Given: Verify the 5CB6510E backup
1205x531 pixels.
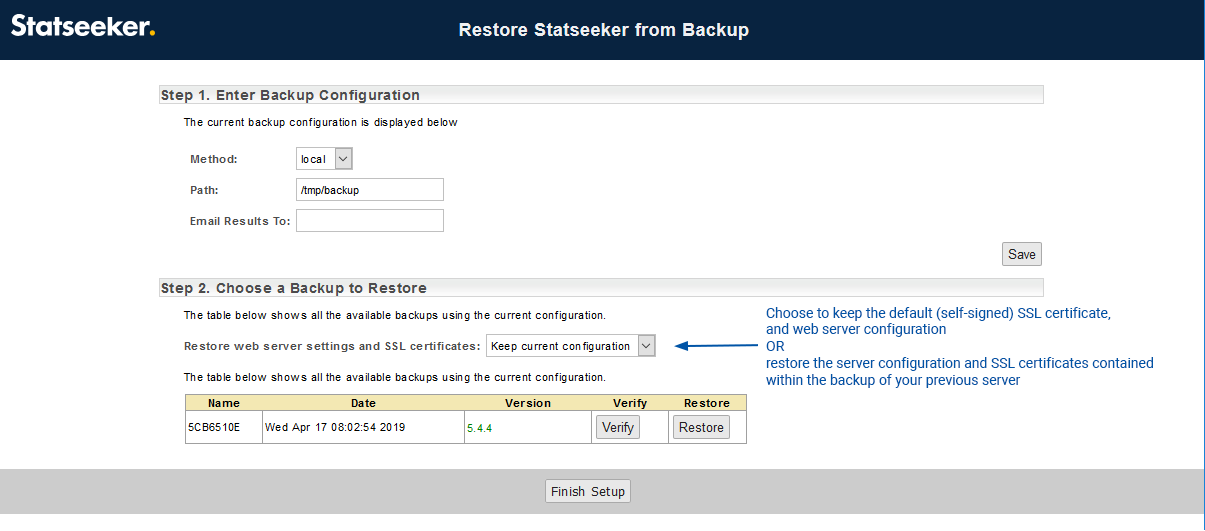Looking at the screenshot, I should coord(617,427).
